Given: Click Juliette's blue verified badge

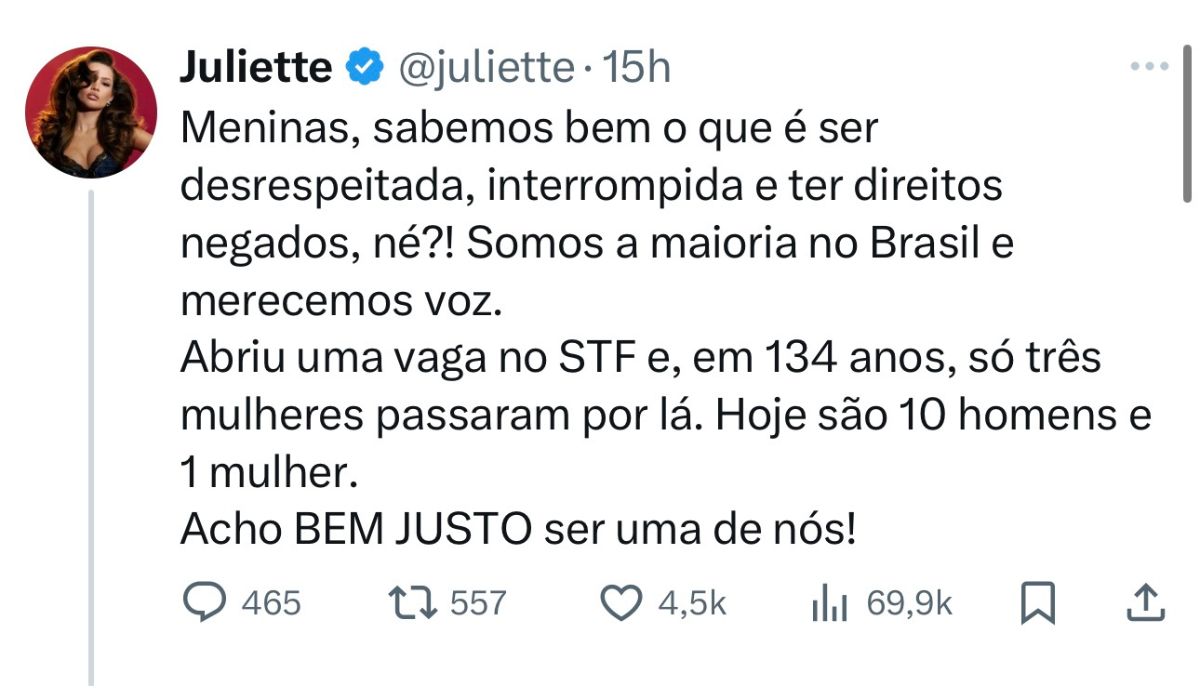Looking at the screenshot, I should click(x=362, y=66).
